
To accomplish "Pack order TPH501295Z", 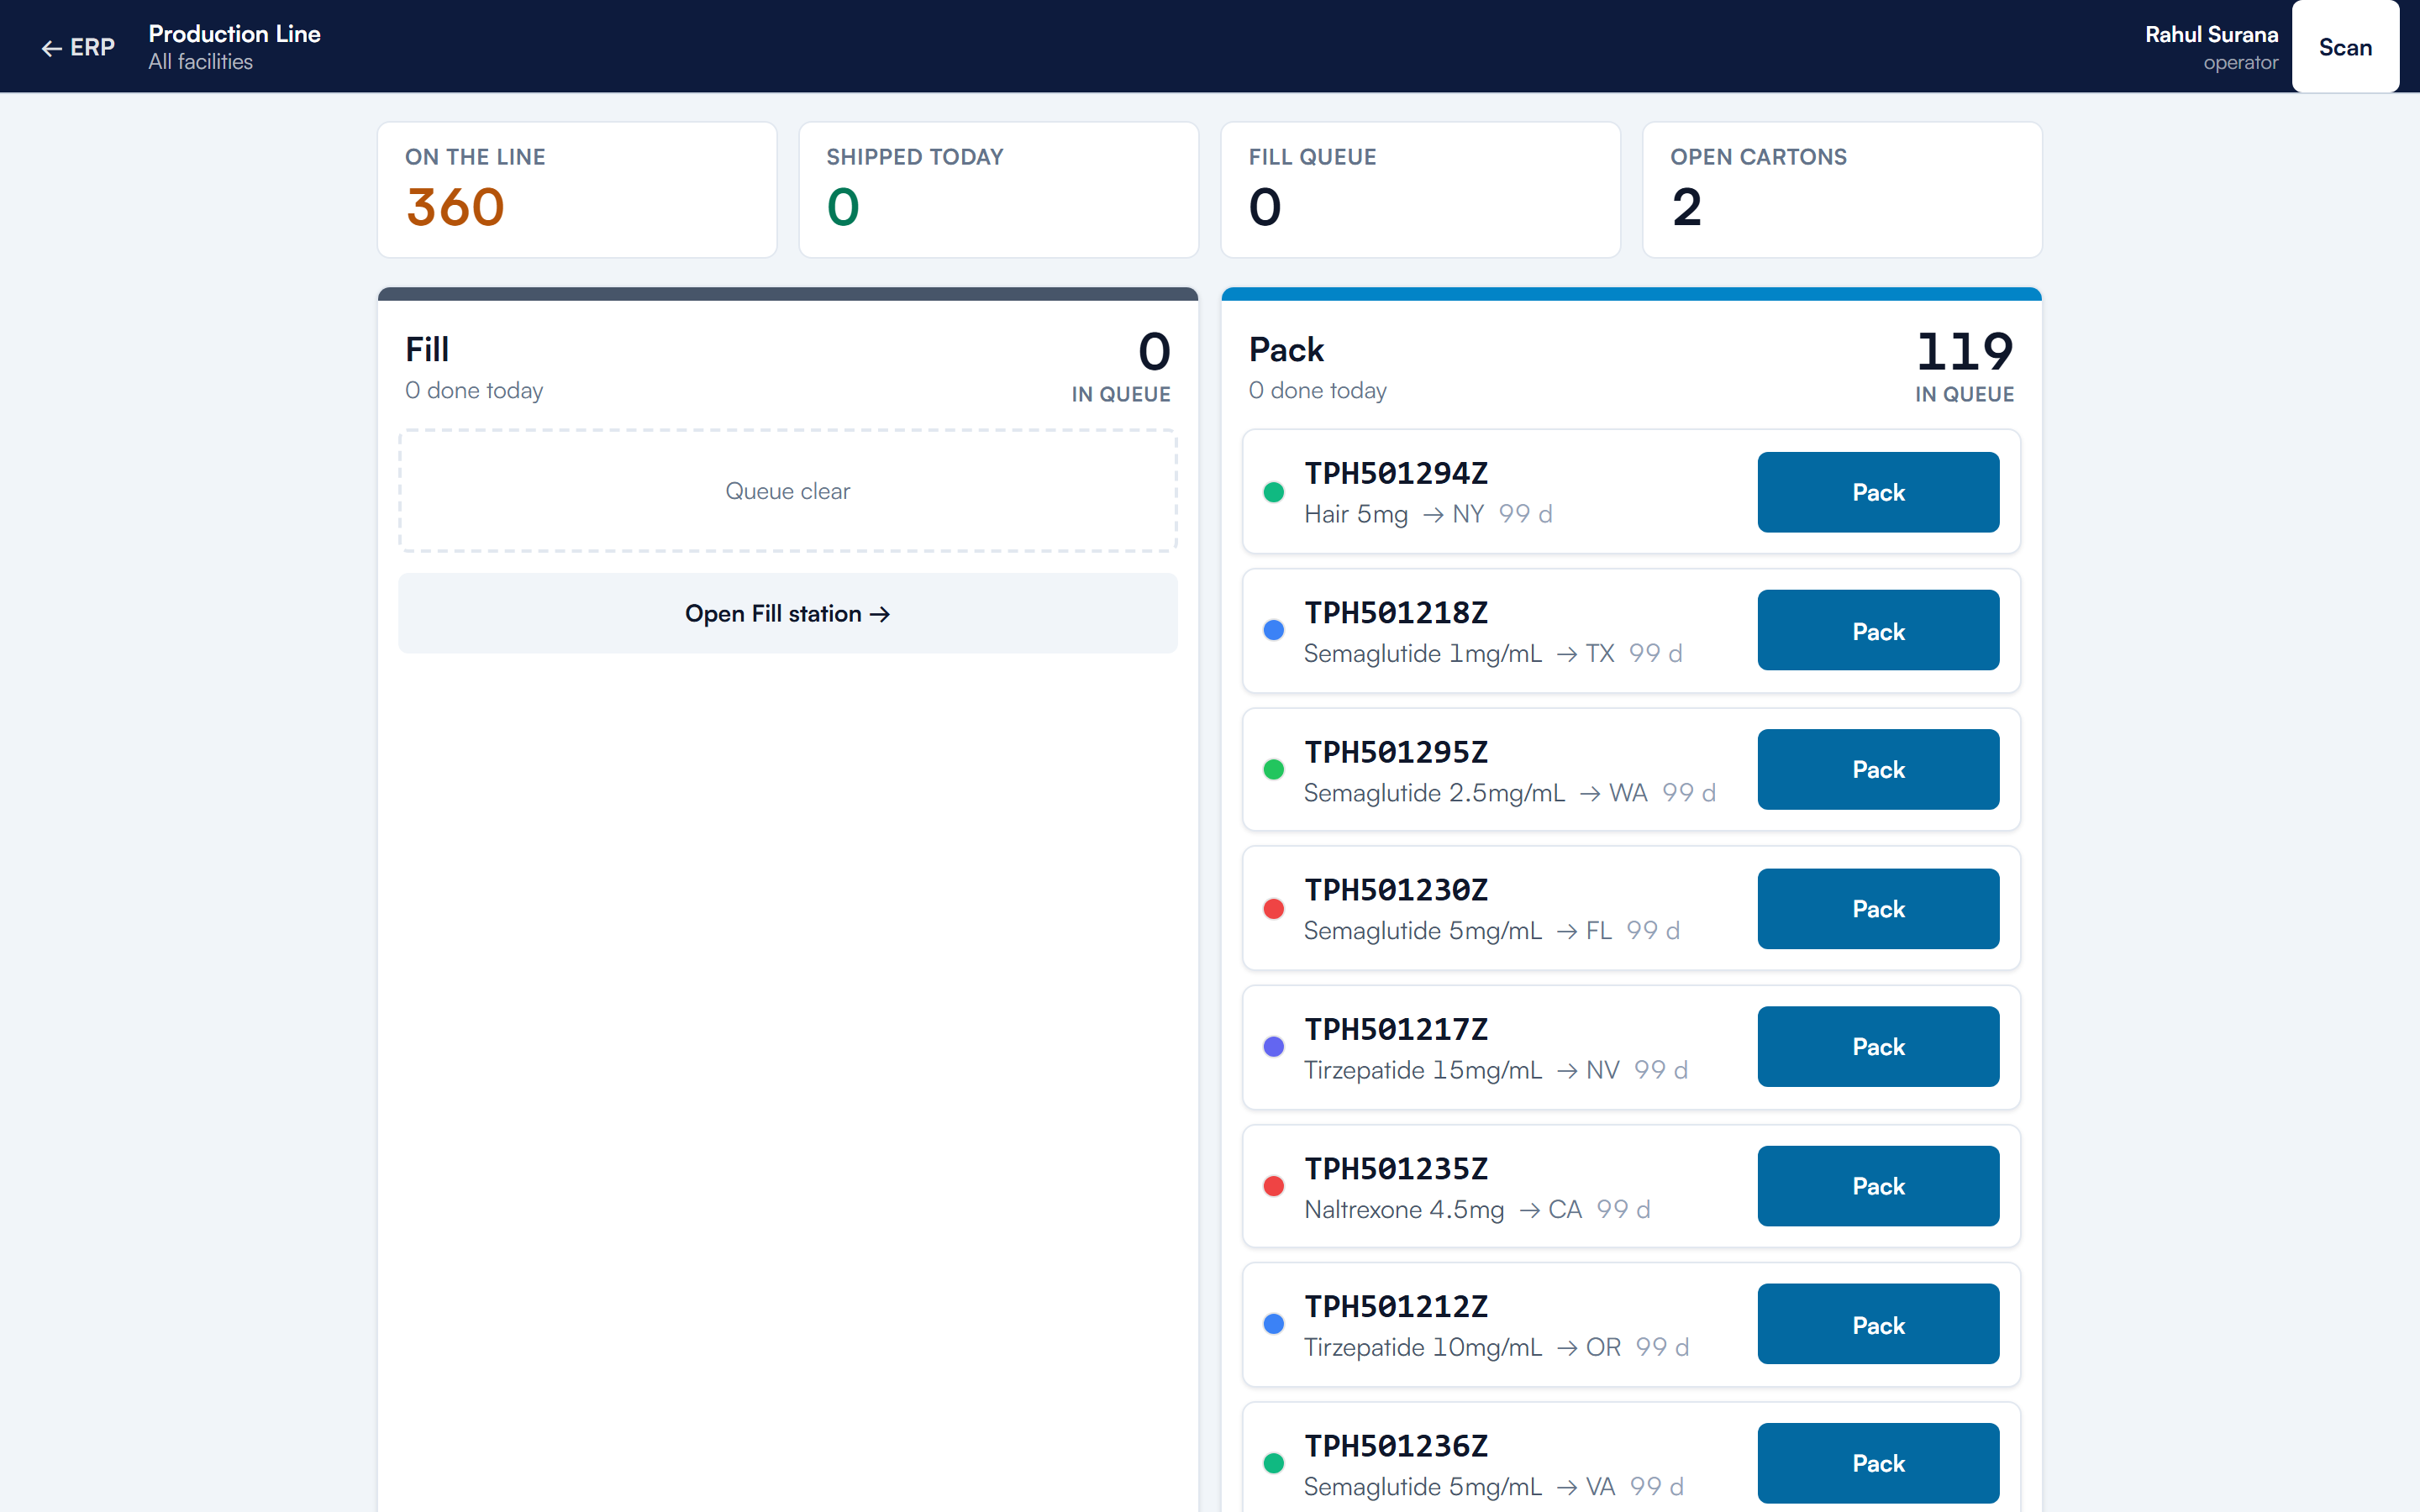I will (x=1878, y=769).
